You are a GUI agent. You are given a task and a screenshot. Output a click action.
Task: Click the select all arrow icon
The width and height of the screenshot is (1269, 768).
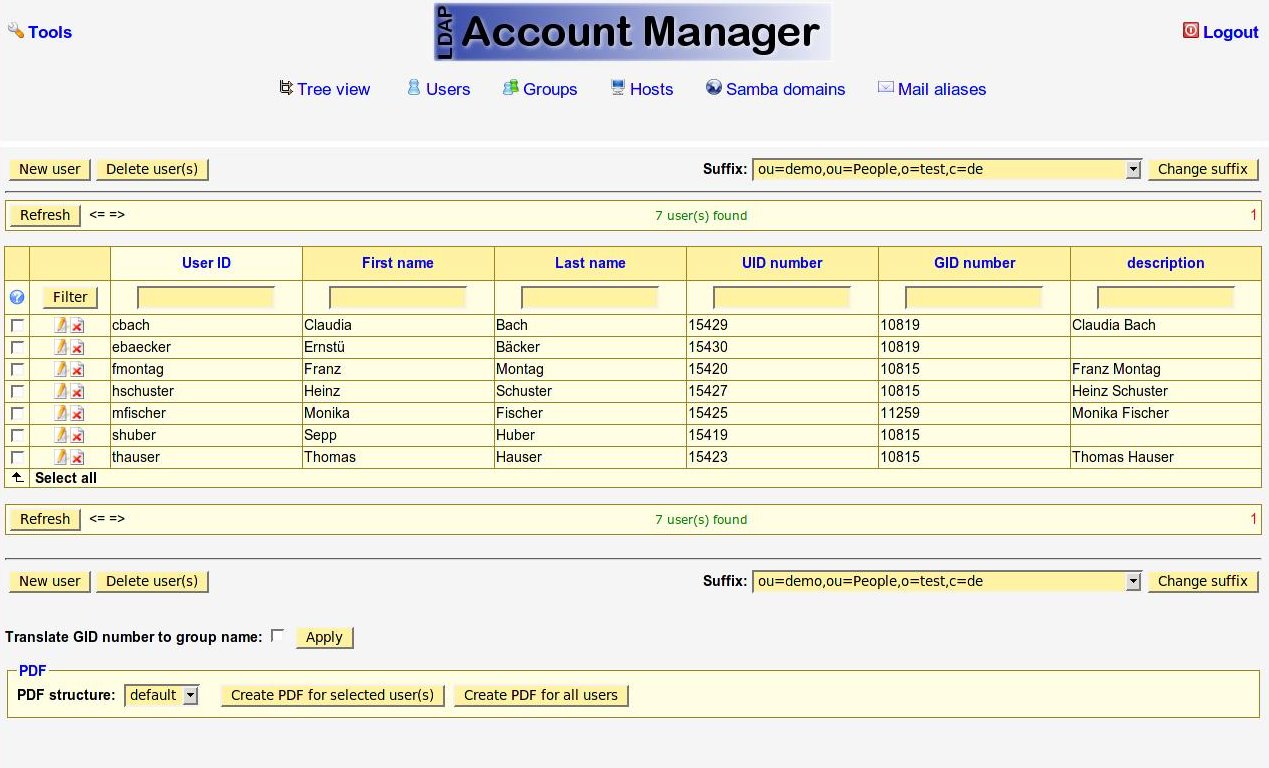(17, 478)
